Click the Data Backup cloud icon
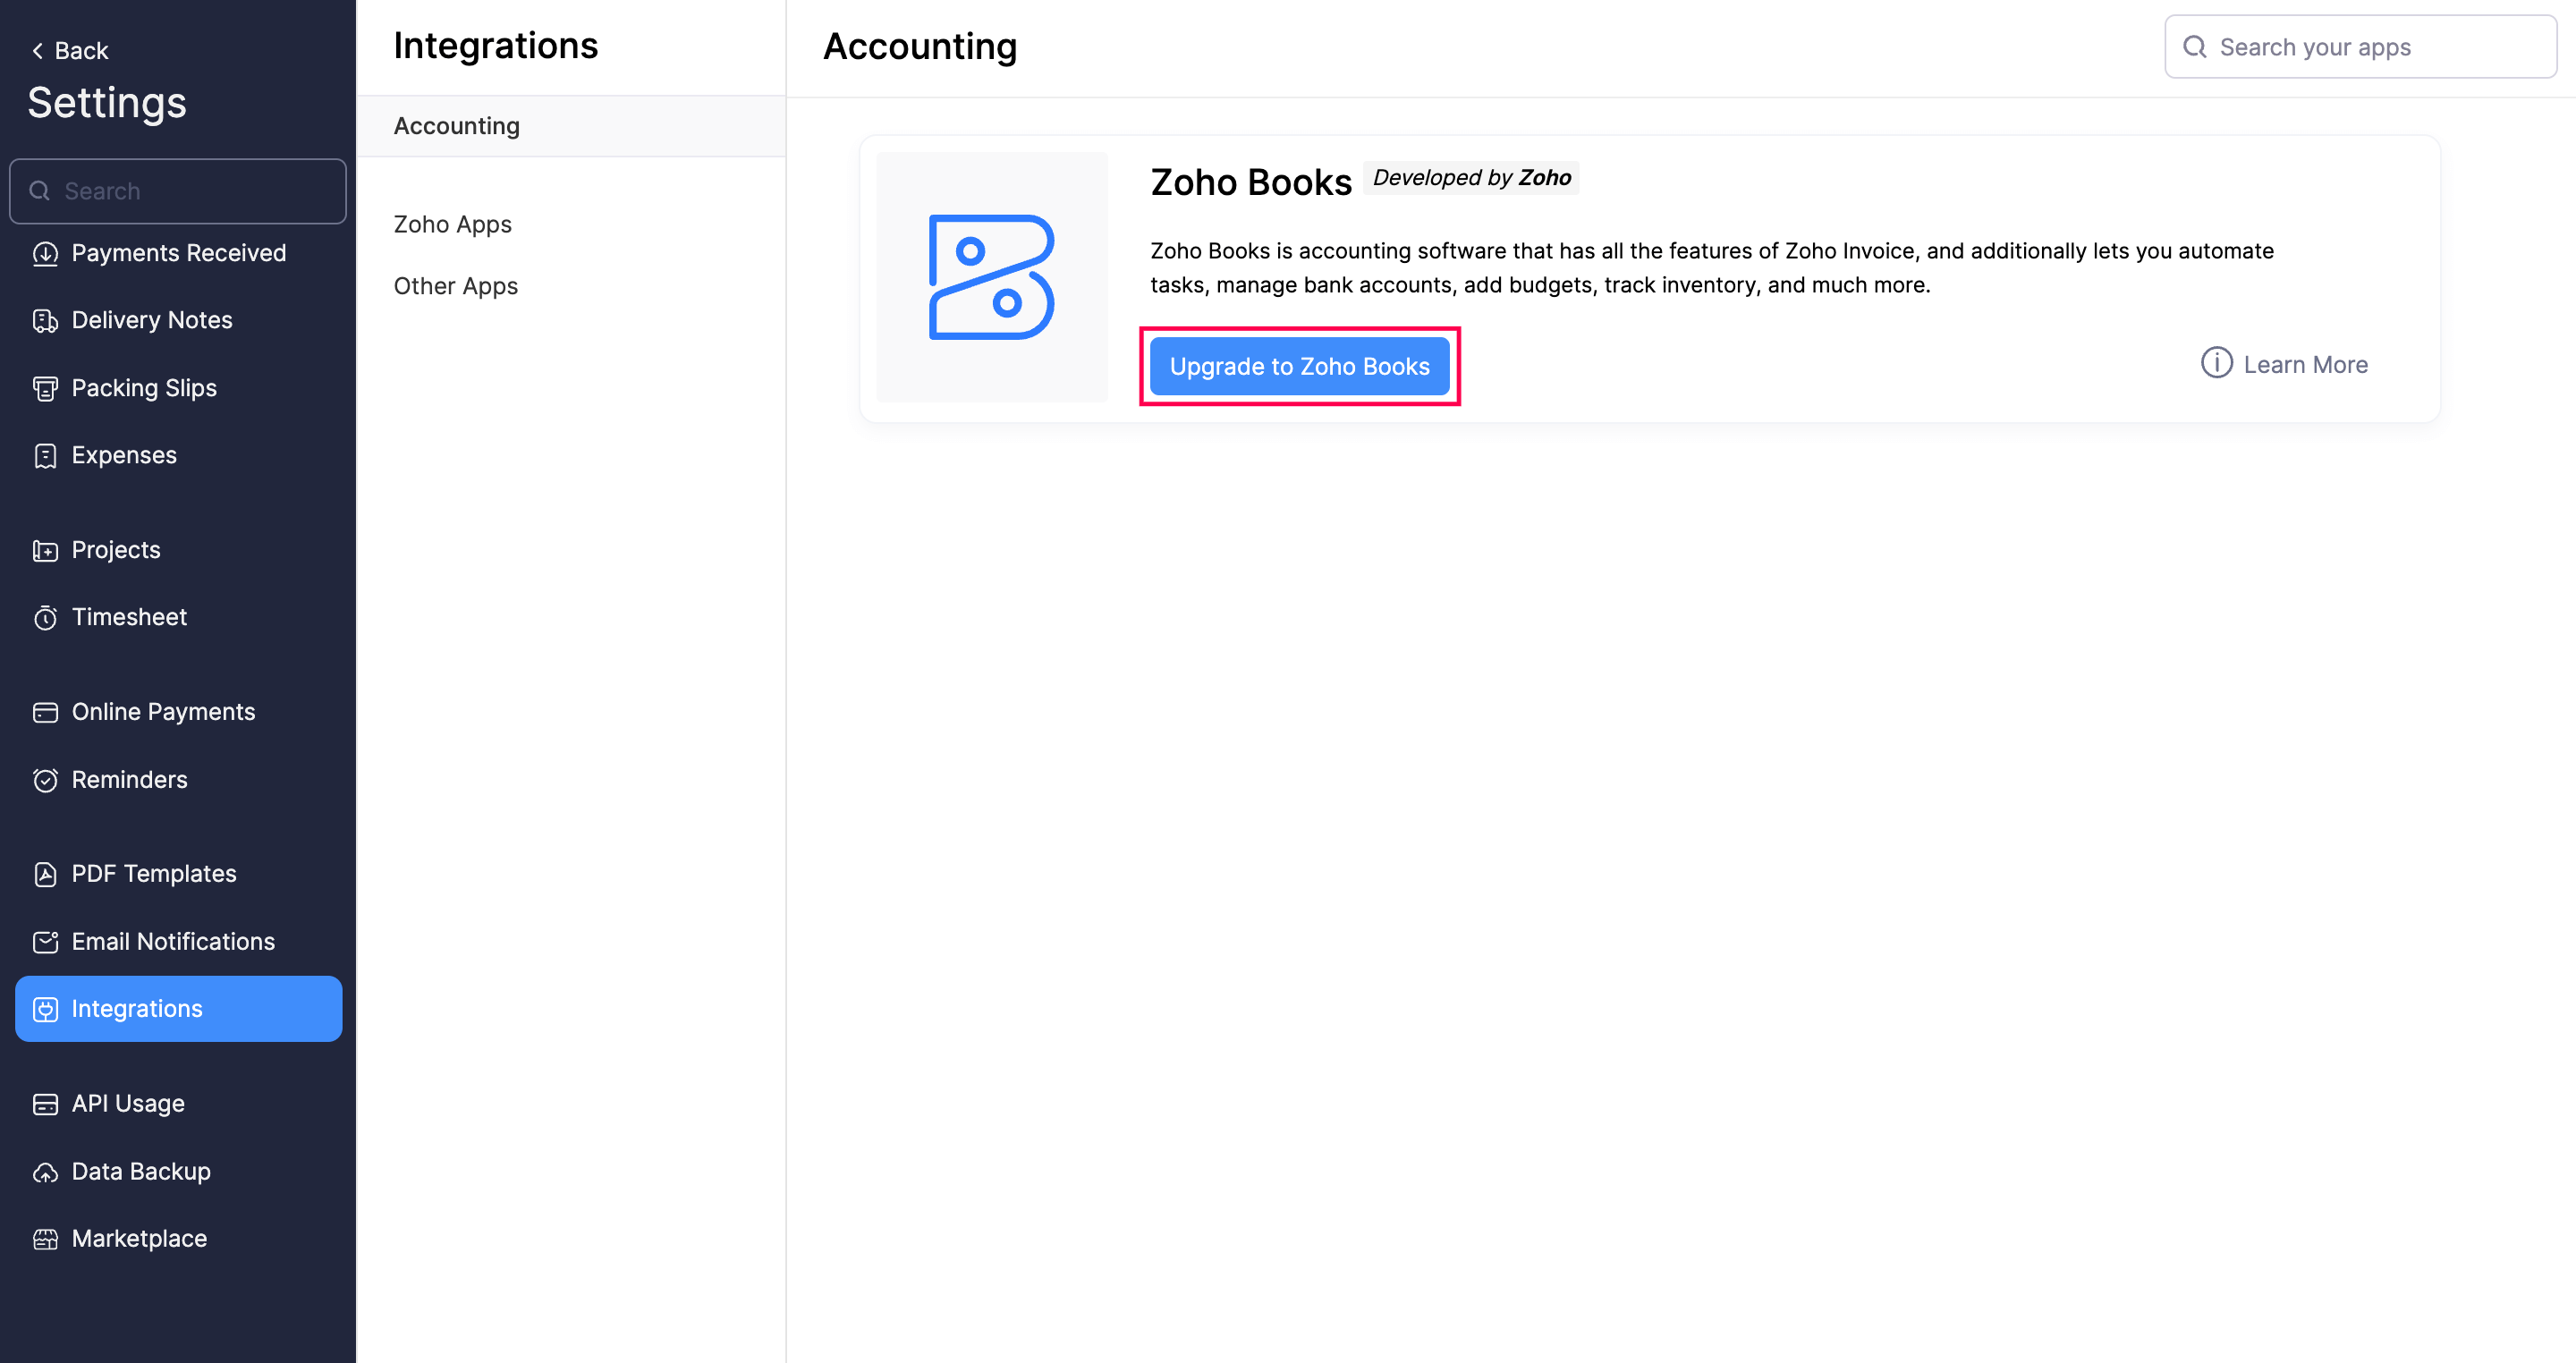The image size is (2576, 1363). click(x=45, y=1172)
